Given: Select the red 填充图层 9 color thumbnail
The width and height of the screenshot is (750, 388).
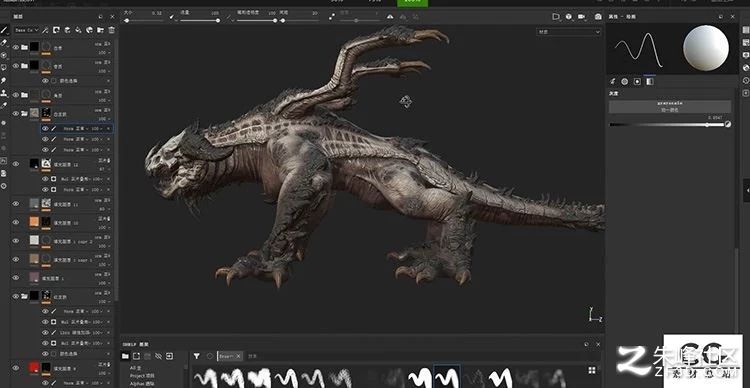Looking at the screenshot, I should click(x=33, y=367).
